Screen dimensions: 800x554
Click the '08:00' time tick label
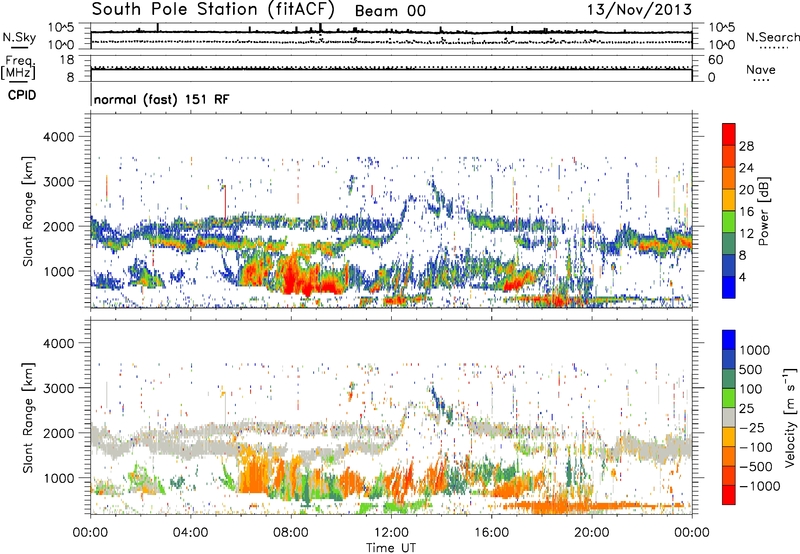(x=290, y=533)
